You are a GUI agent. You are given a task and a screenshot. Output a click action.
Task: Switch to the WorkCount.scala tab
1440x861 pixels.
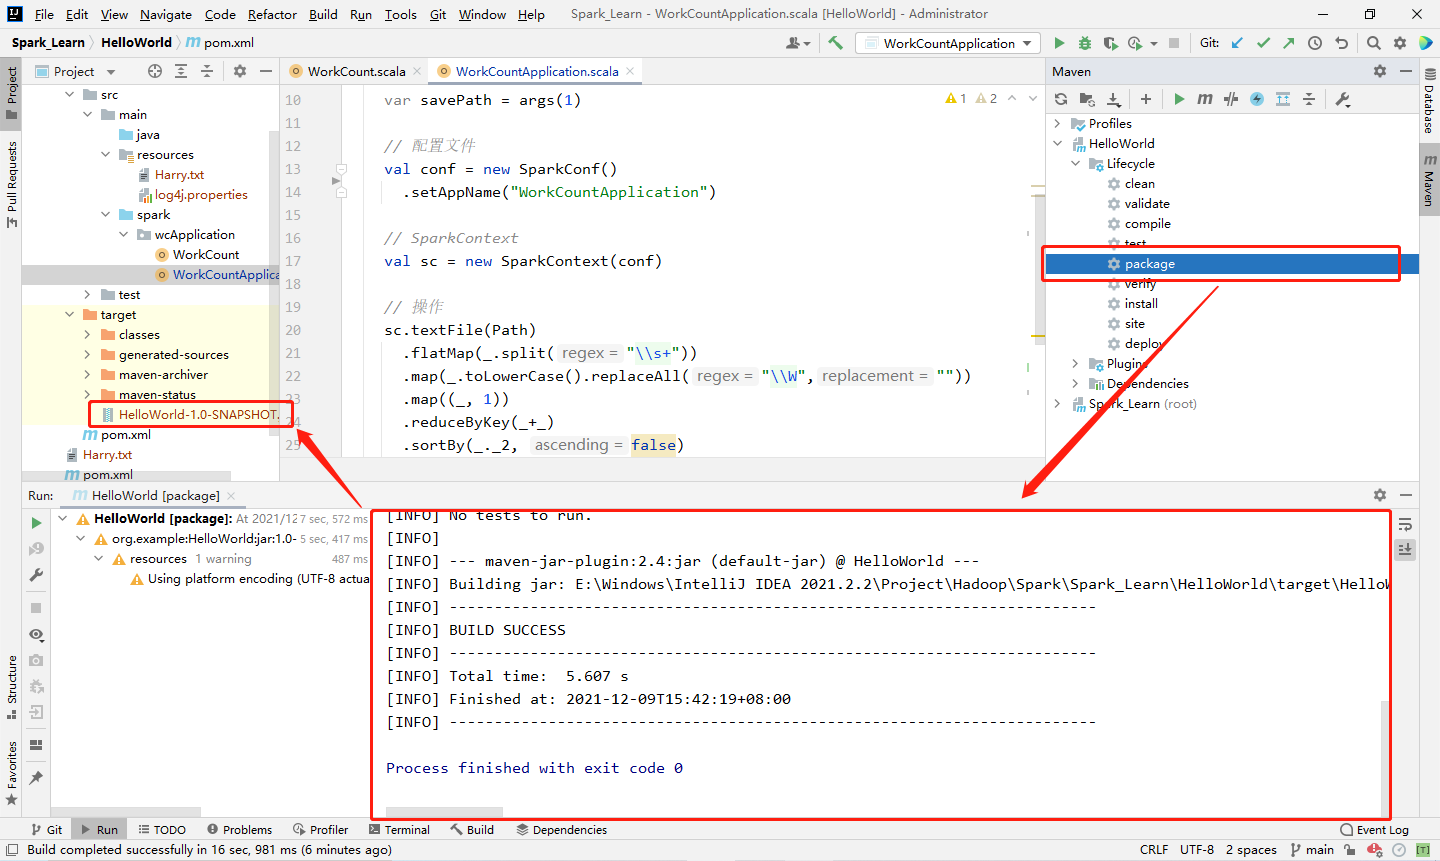click(x=356, y=71)
